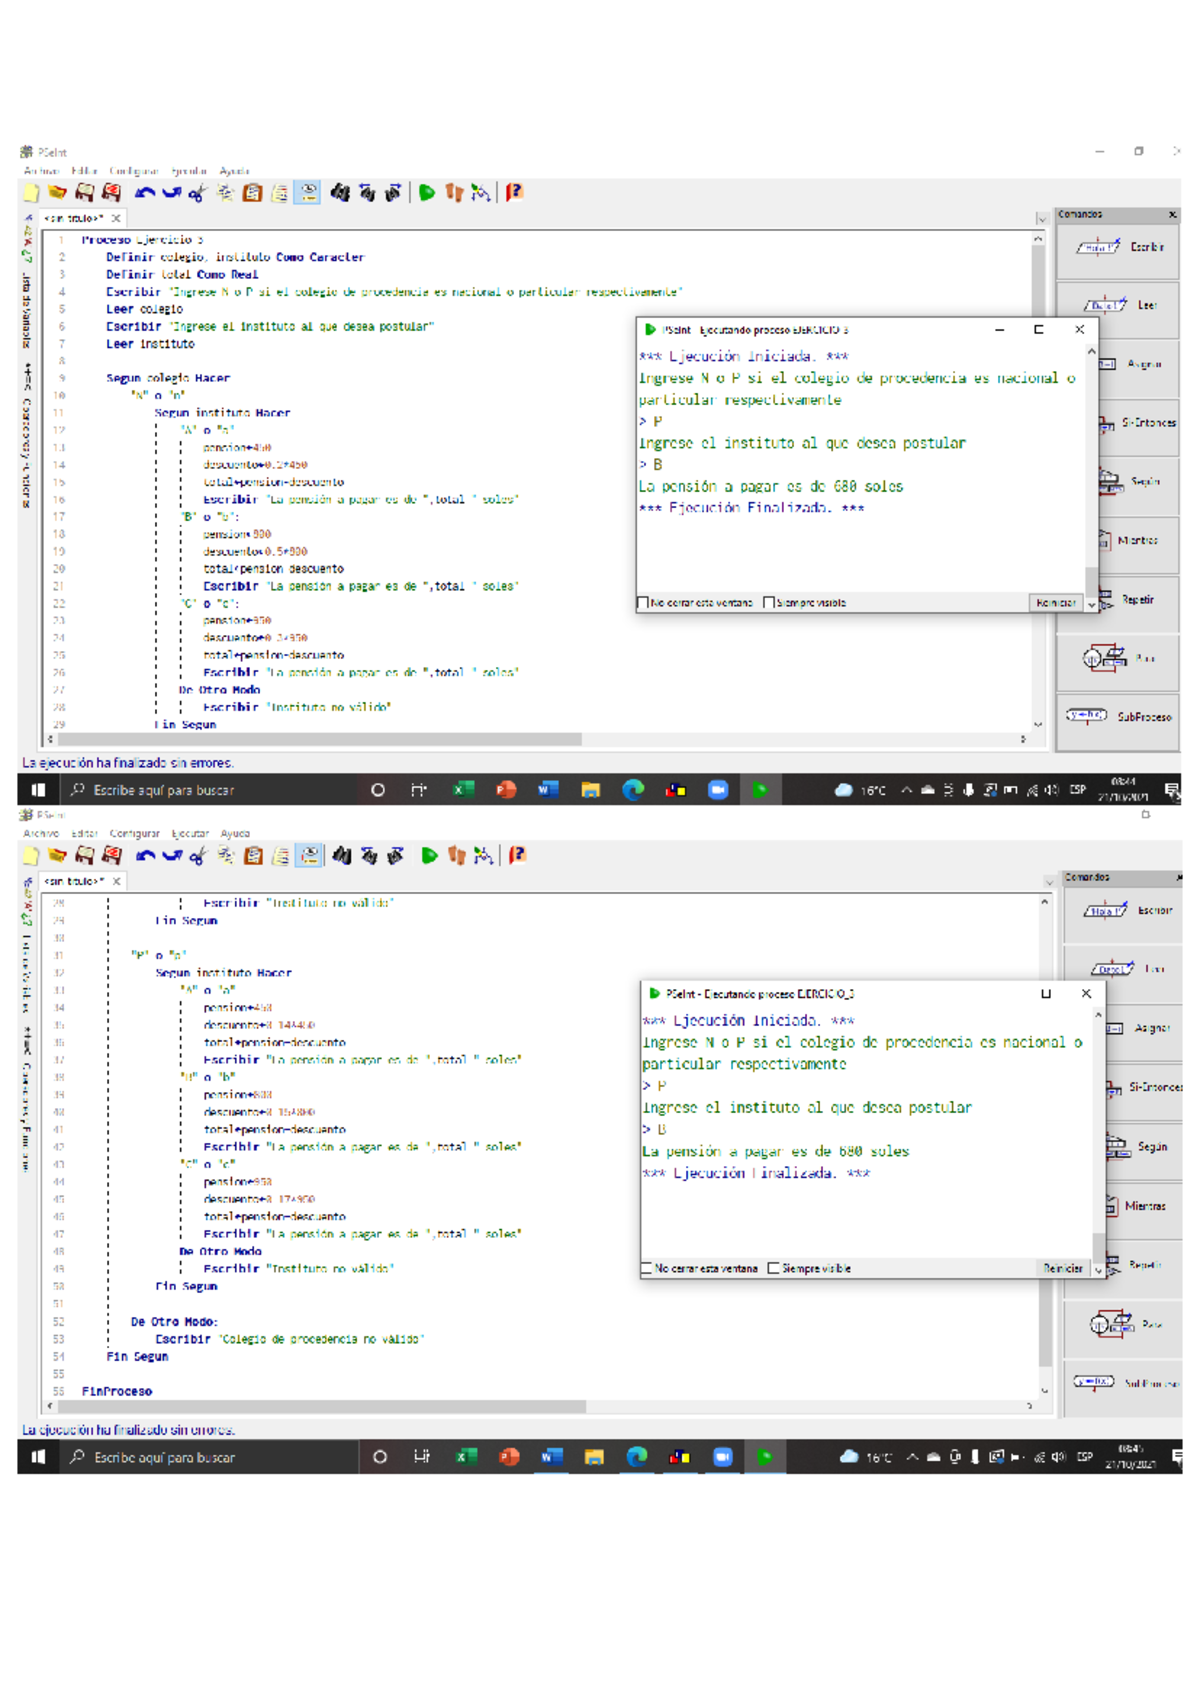1200x1696 pixels.
Task: Open the Configurar menu in the lower PSeInt window
Action: [x=134, y=833]
